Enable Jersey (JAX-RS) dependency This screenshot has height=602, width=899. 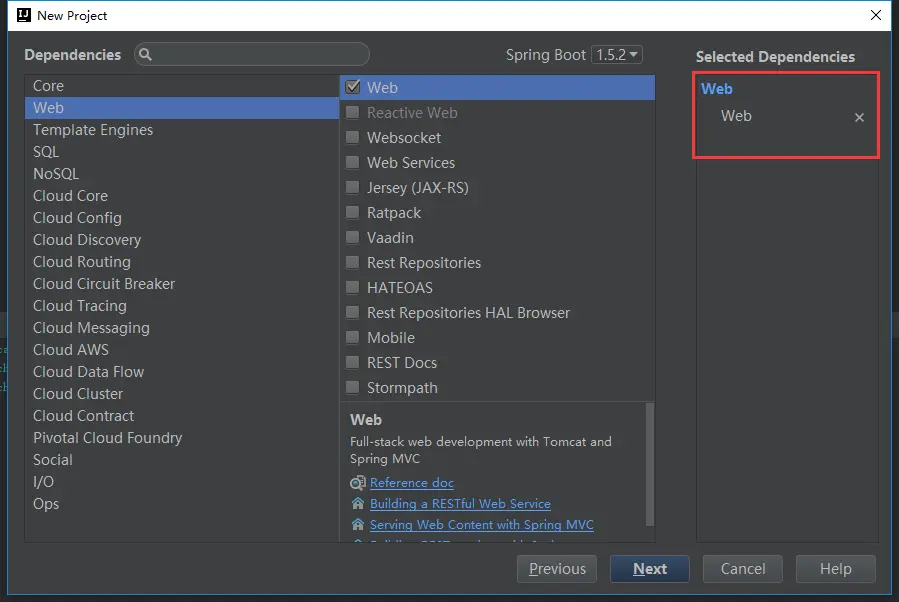point(353,187)
